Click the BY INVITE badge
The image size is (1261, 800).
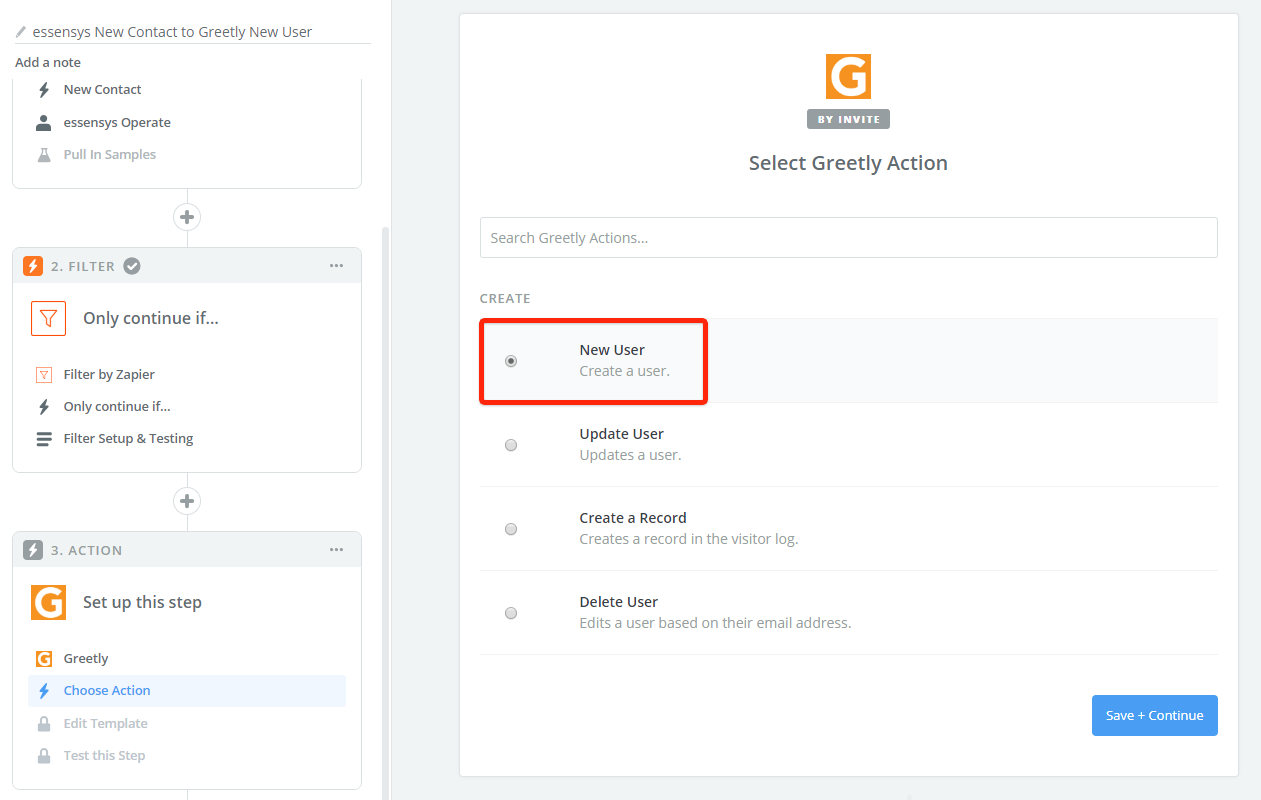[x=848, y=119]
